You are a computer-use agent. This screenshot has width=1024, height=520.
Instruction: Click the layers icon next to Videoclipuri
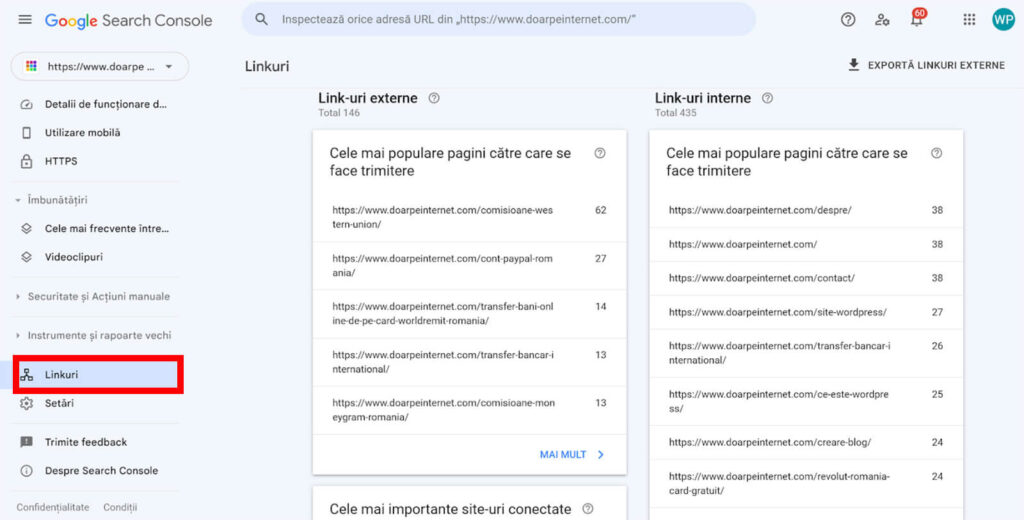tap(26, 257)
